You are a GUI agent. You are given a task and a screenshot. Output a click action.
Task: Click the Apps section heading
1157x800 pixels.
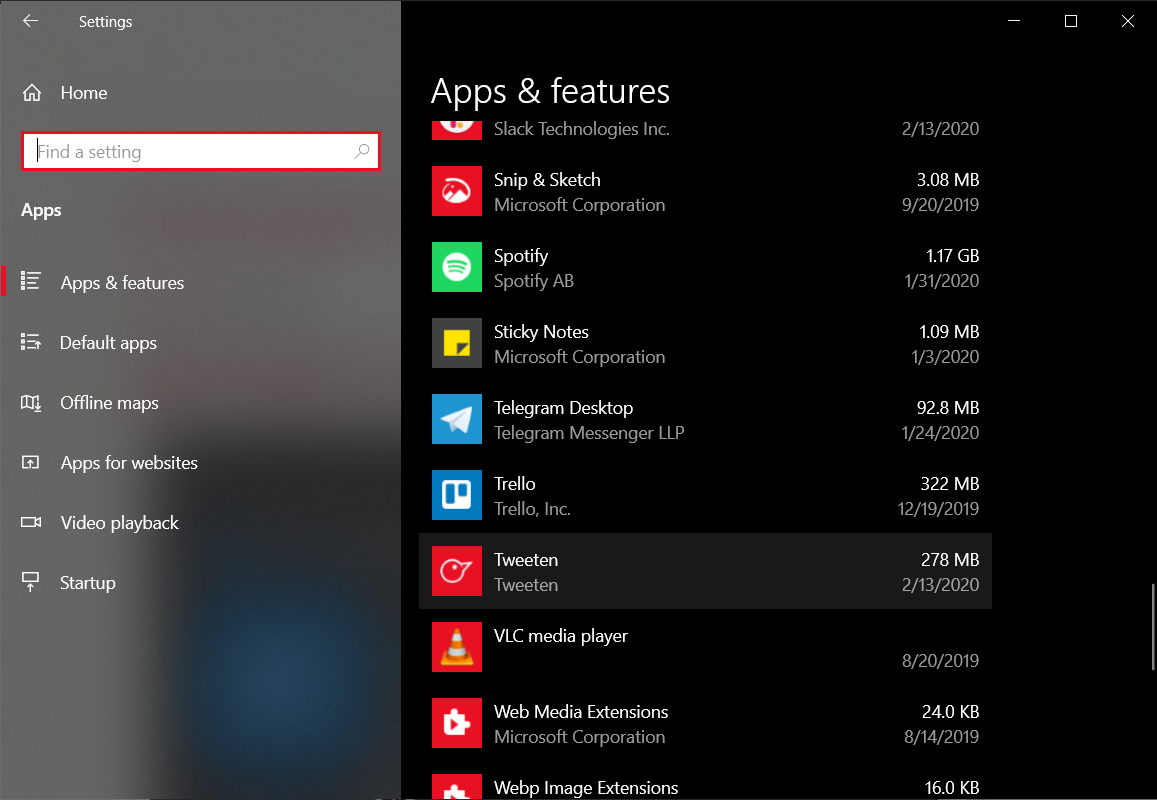tap(41, 211)
